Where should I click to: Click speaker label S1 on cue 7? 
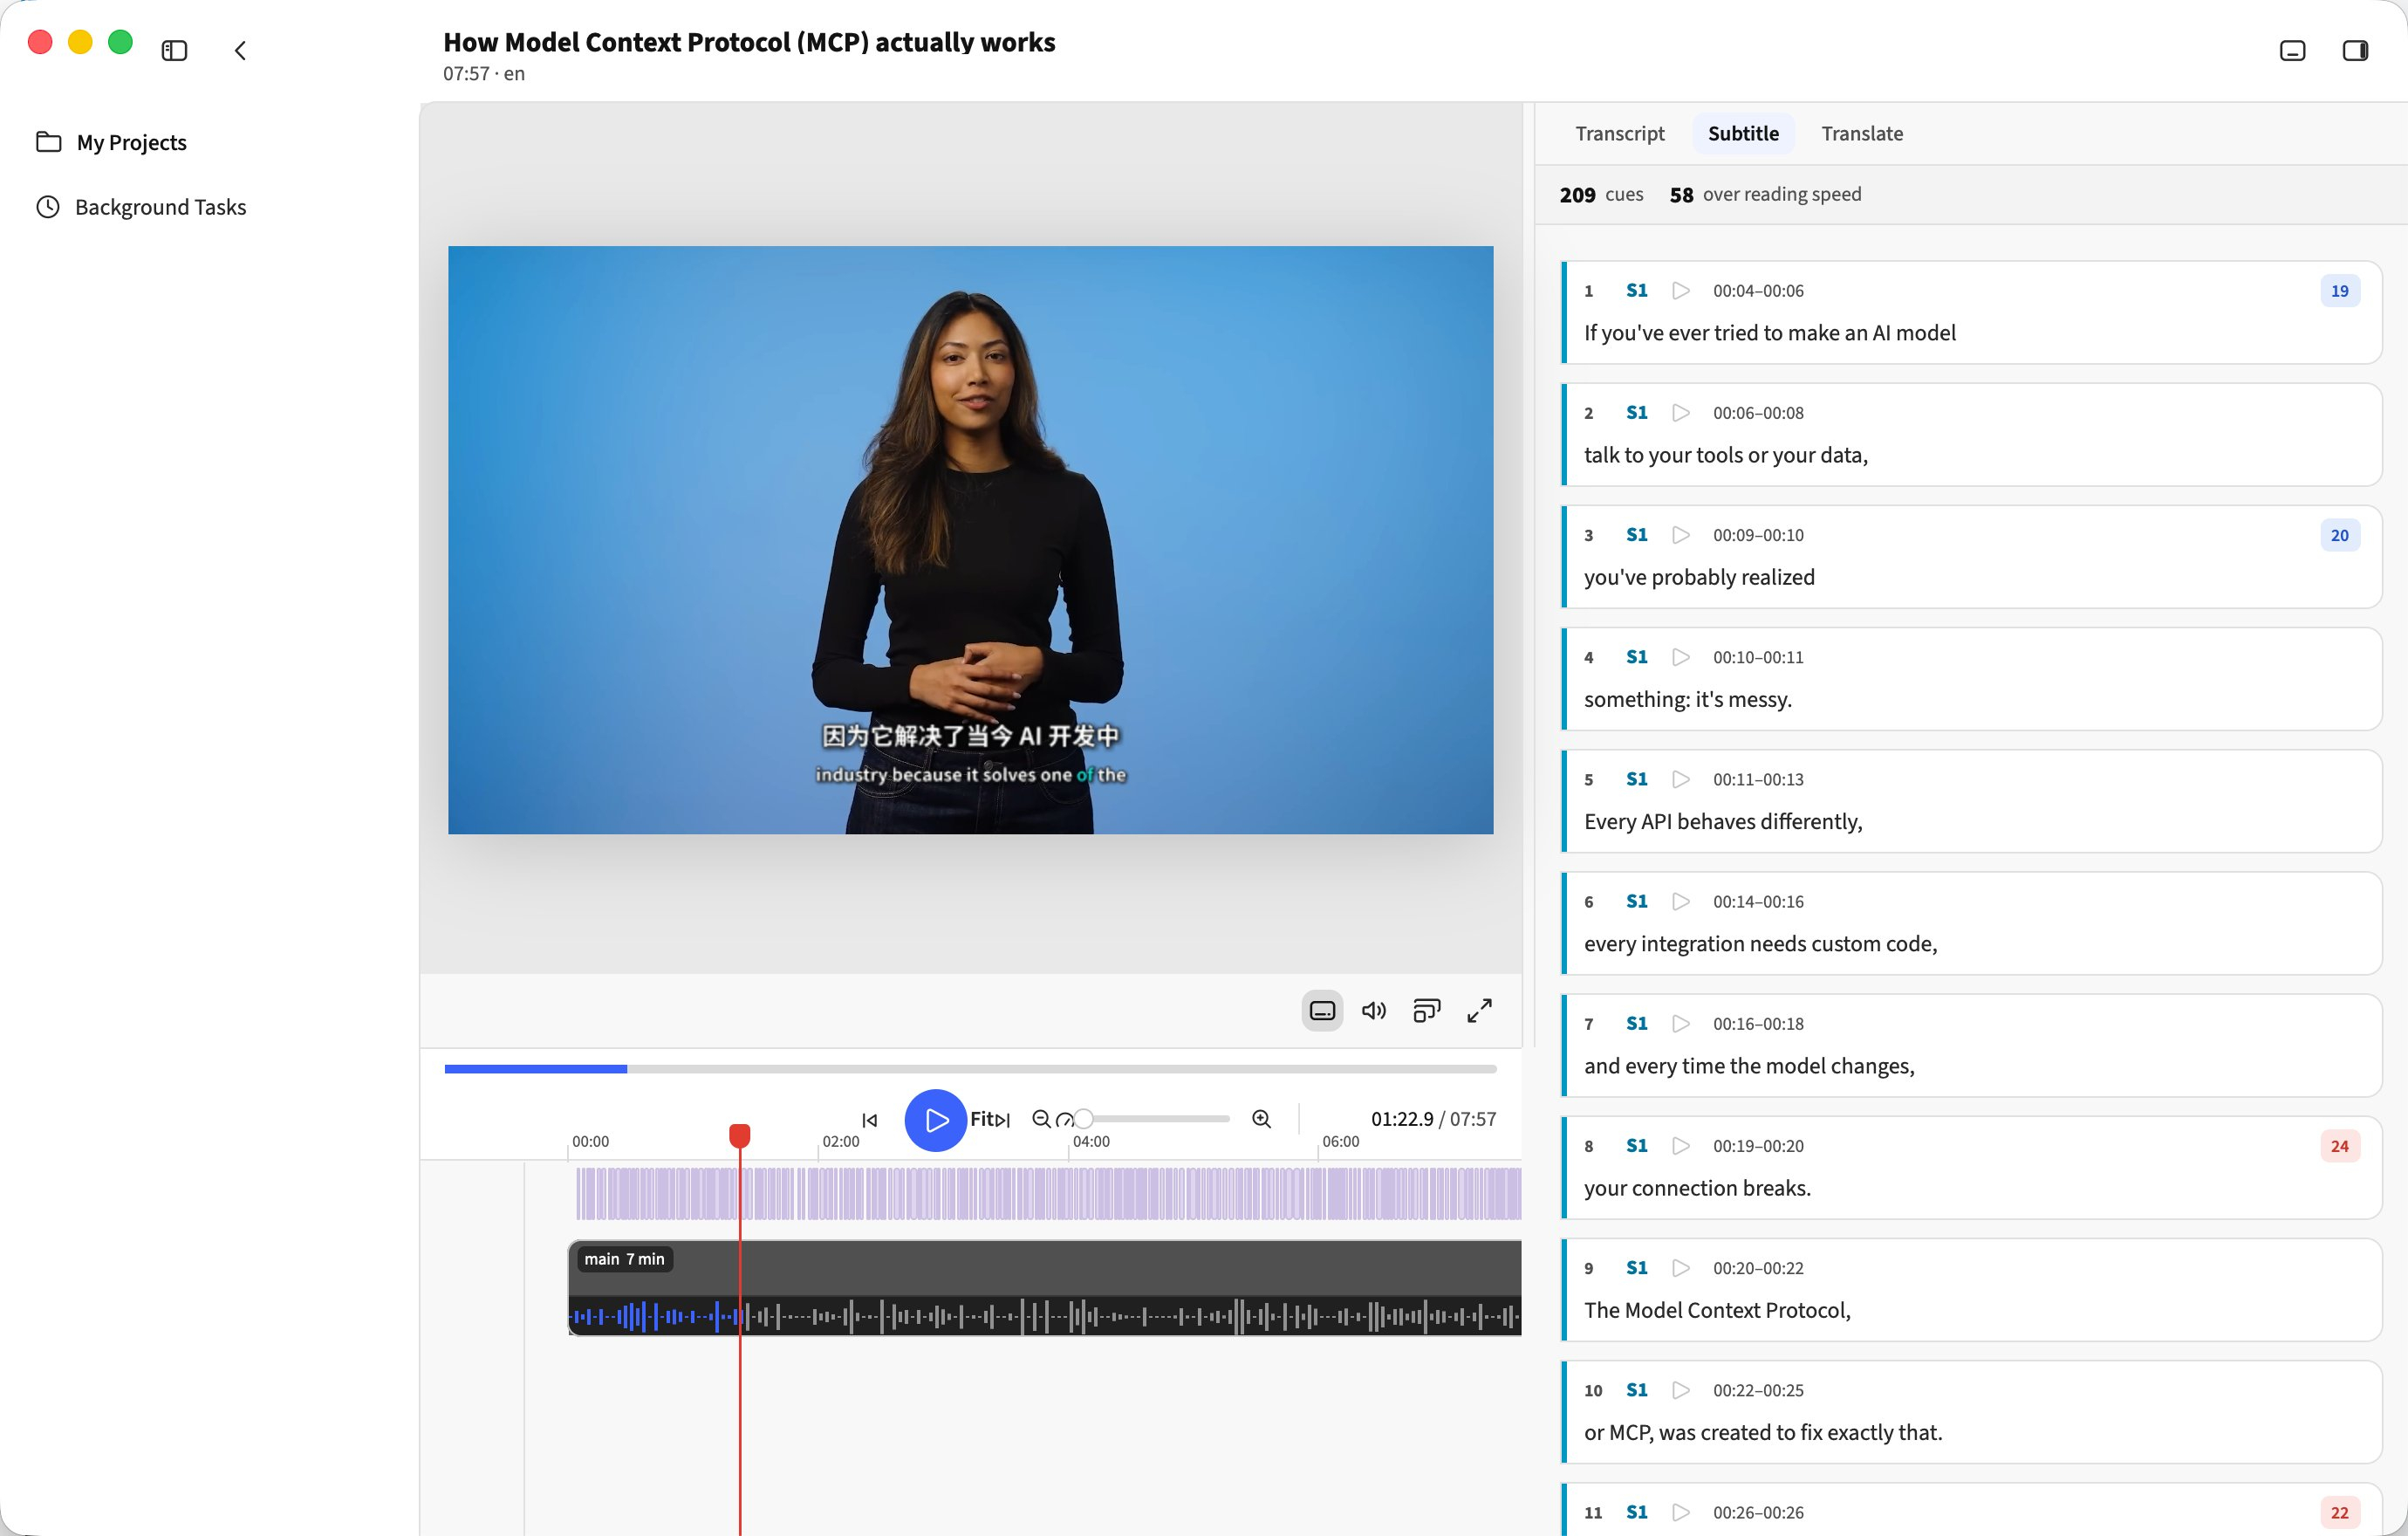(1636, 1024)
